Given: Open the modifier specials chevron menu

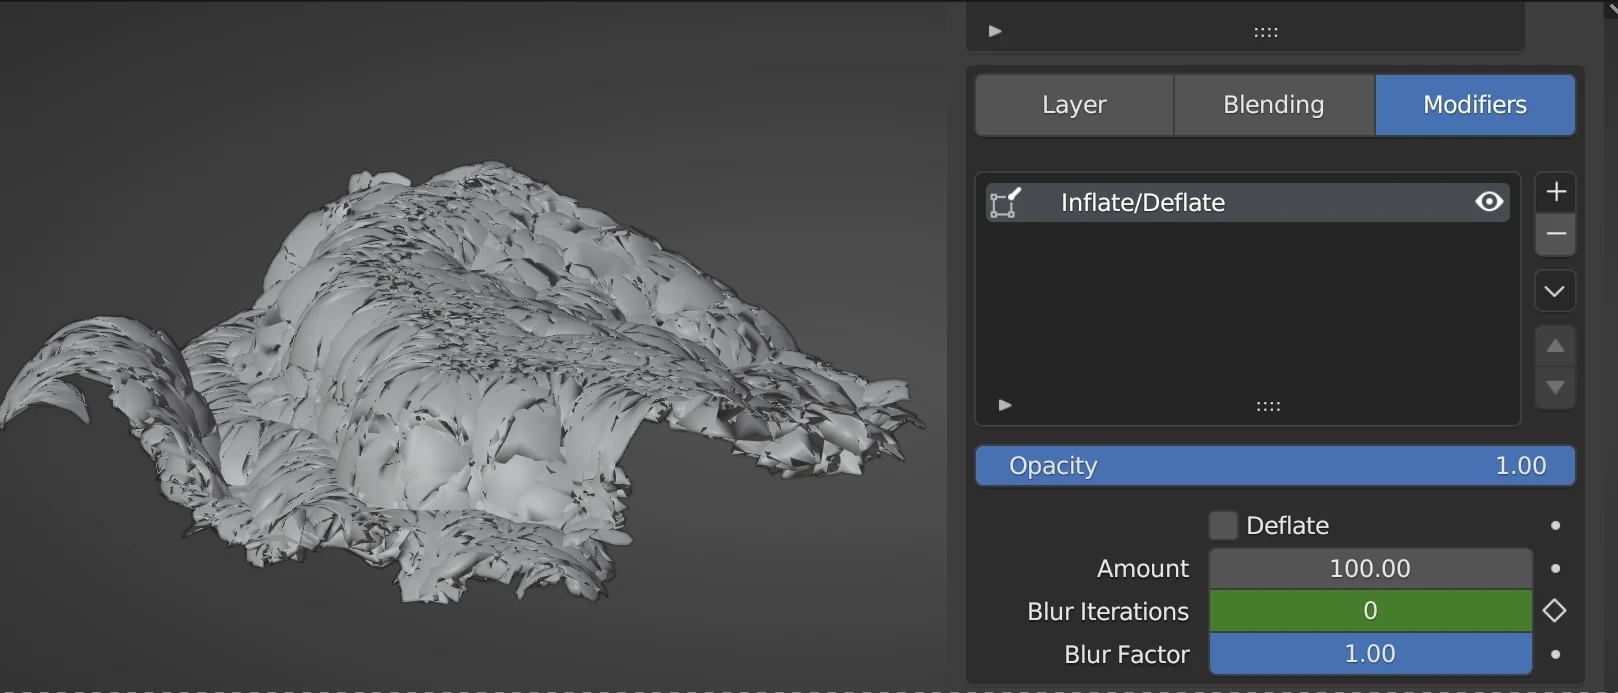Looking at the screenshot, I should (x=1554, y=291).
